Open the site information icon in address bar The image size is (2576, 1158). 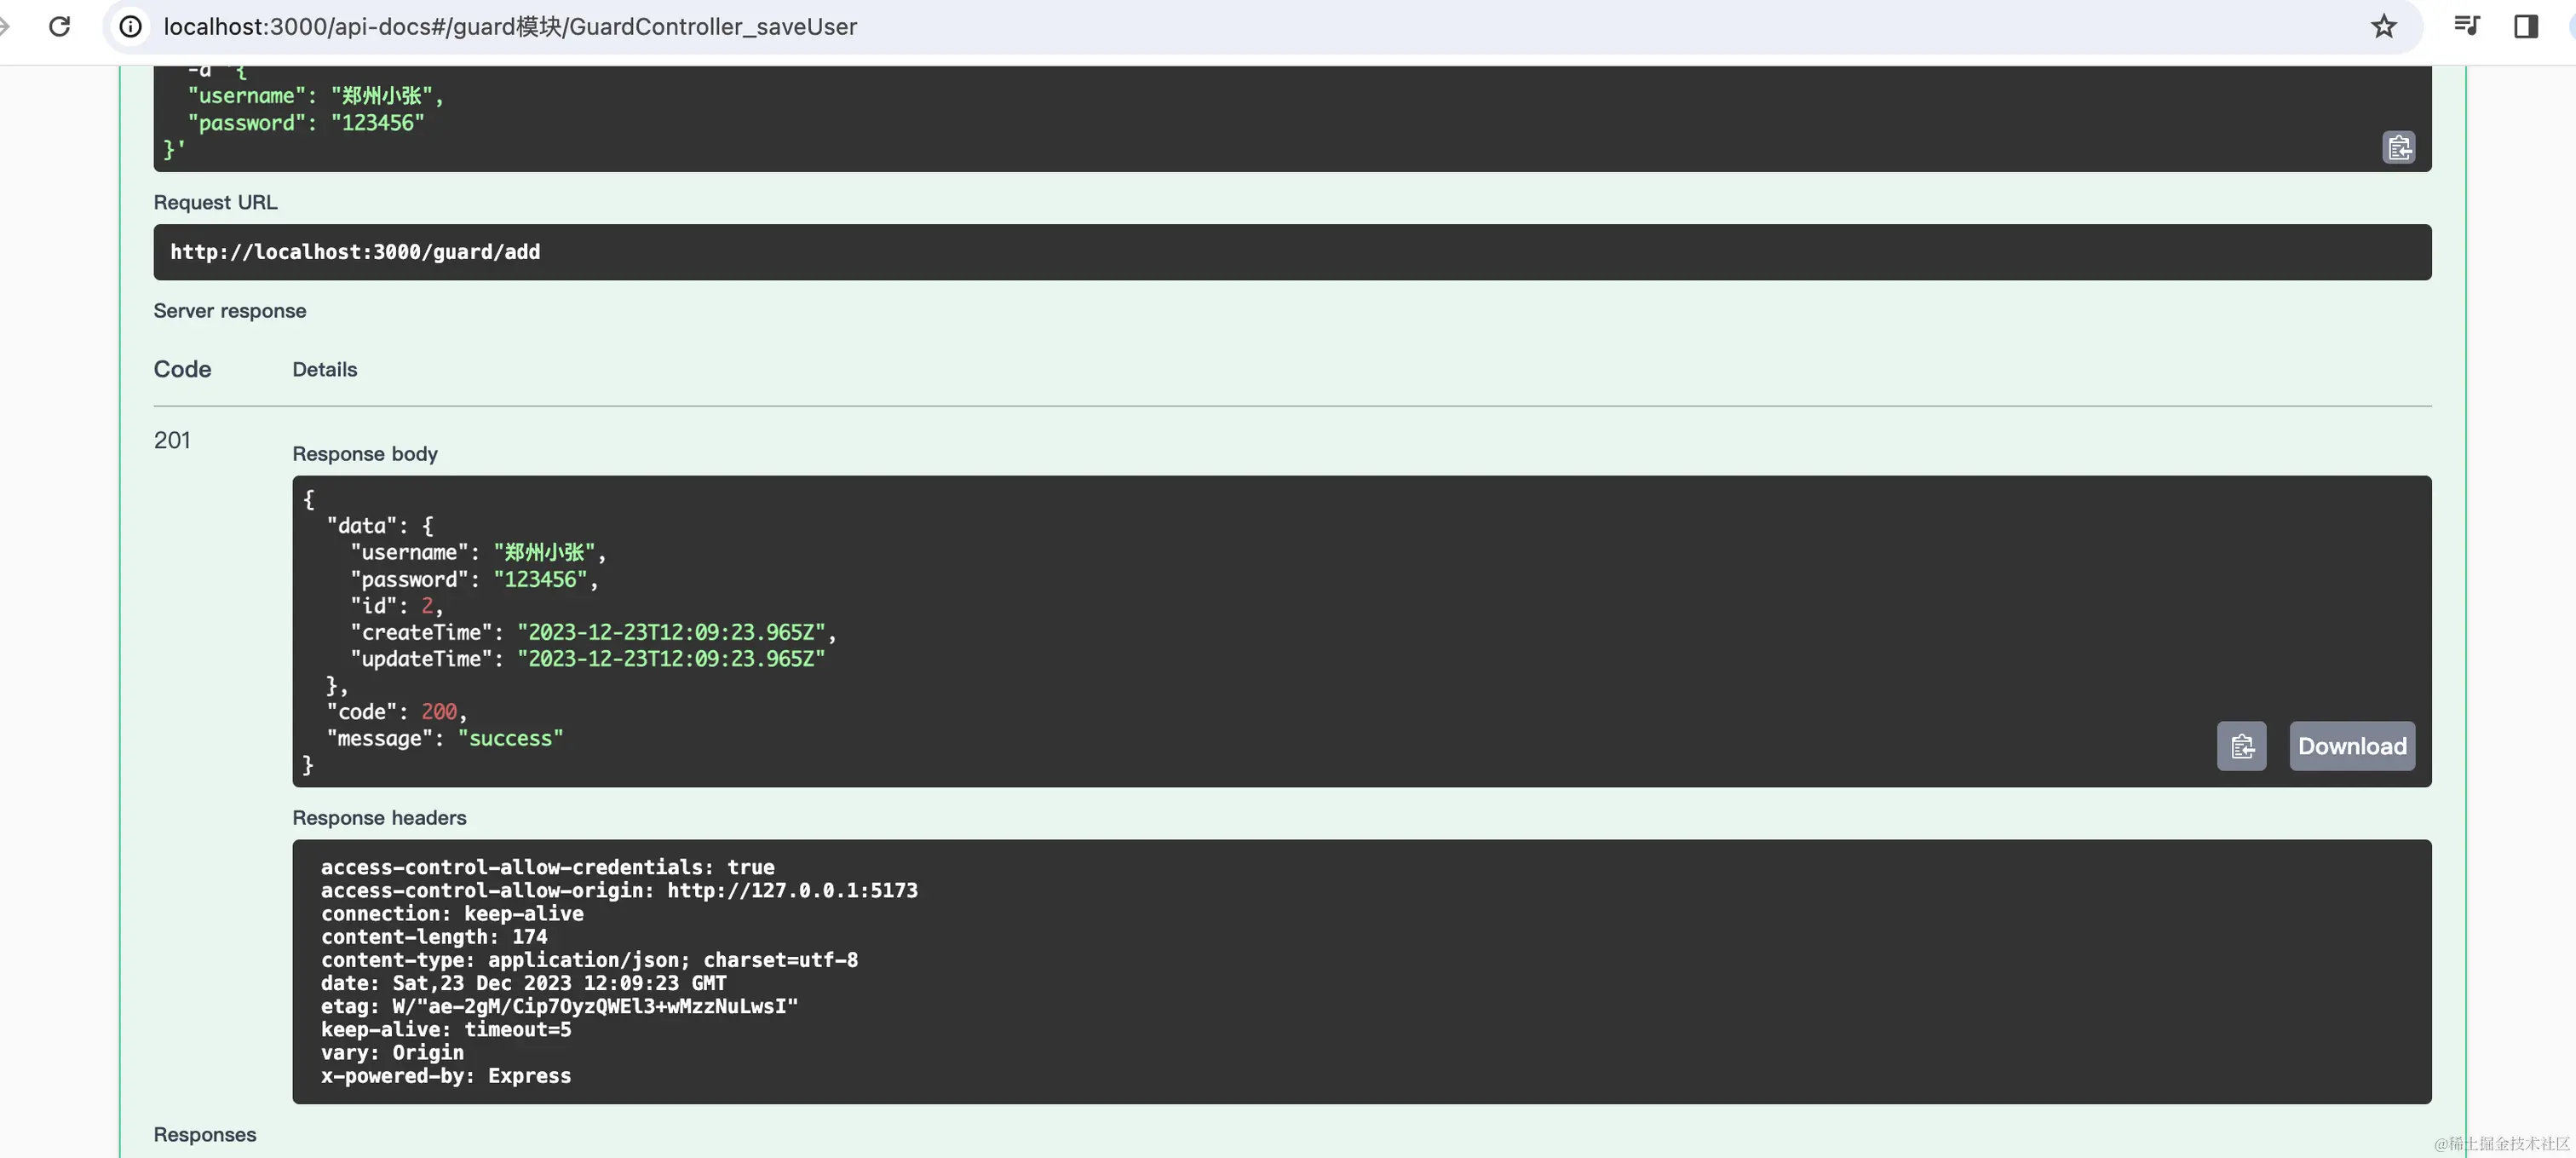click(130, 26)
